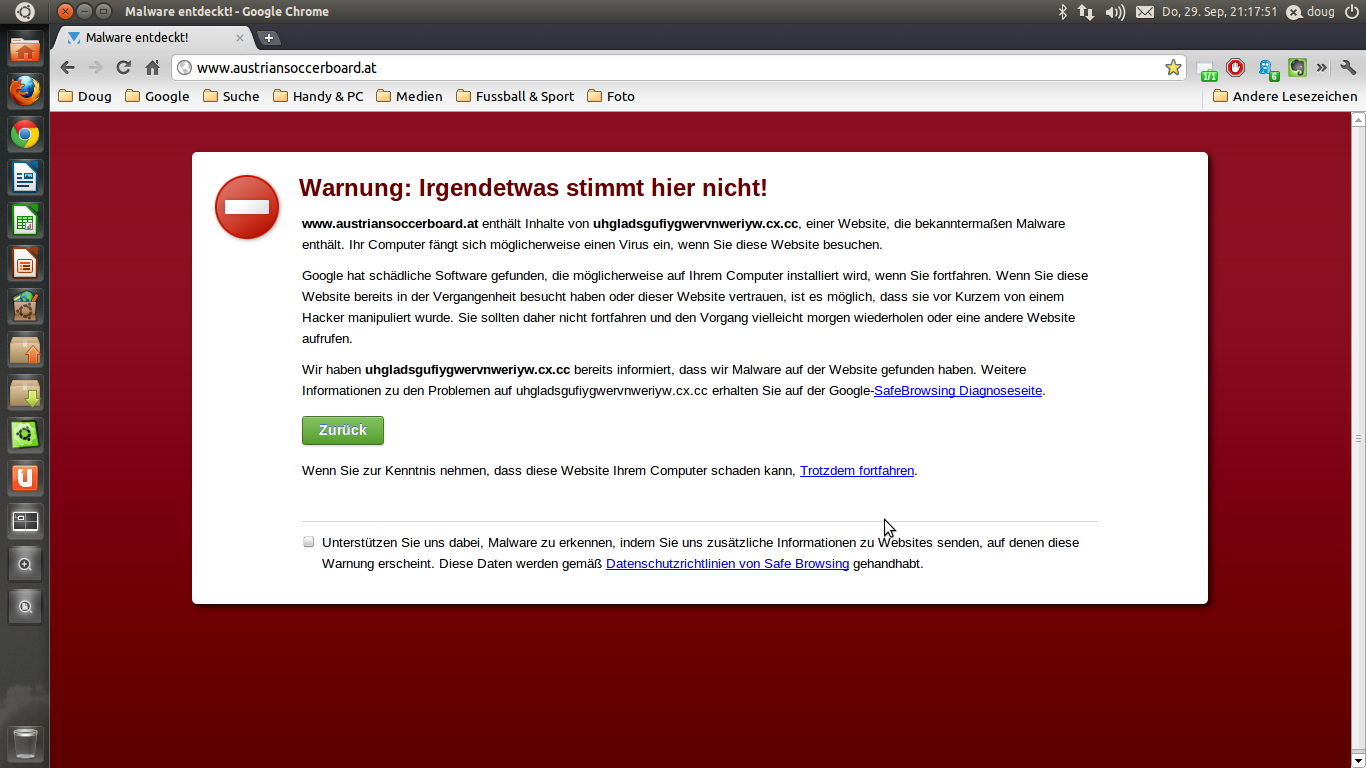Open Chrome's wrench settings menu
Screen dimensions: 1366x768
1347,68
